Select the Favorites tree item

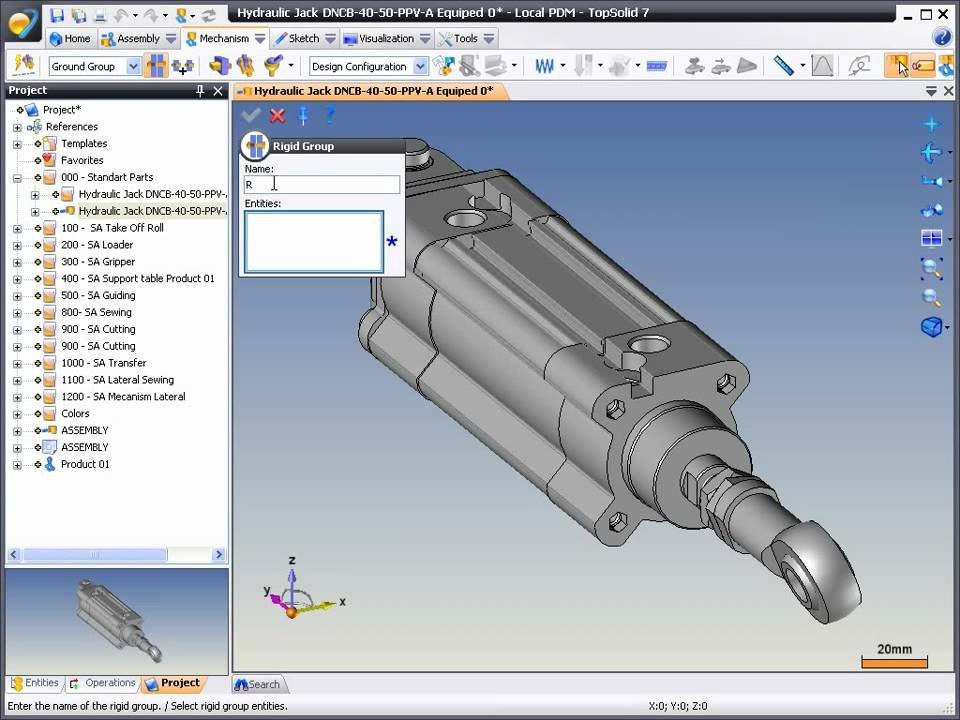coord(82,160)
